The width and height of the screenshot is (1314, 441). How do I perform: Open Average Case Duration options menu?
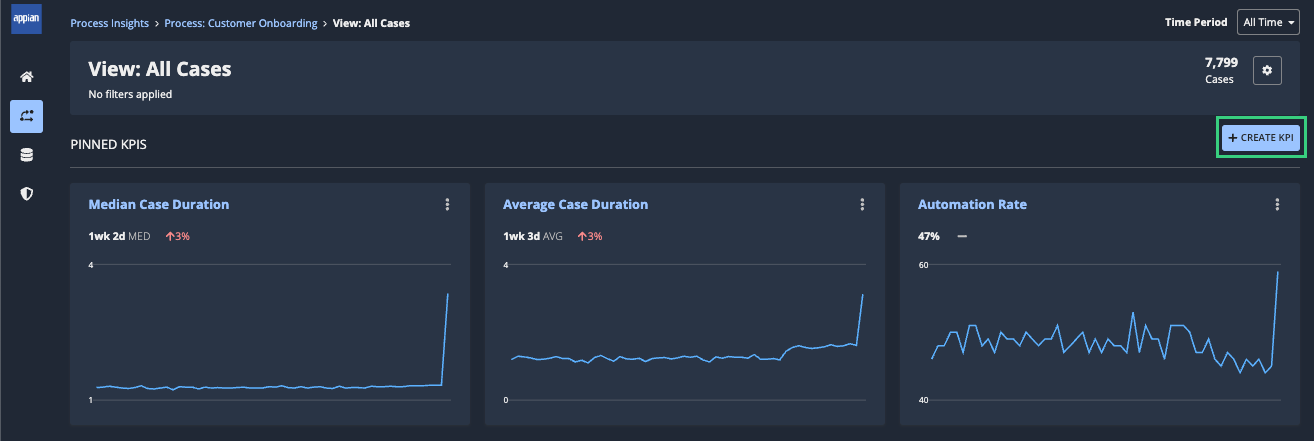click(x=862, y=204)
